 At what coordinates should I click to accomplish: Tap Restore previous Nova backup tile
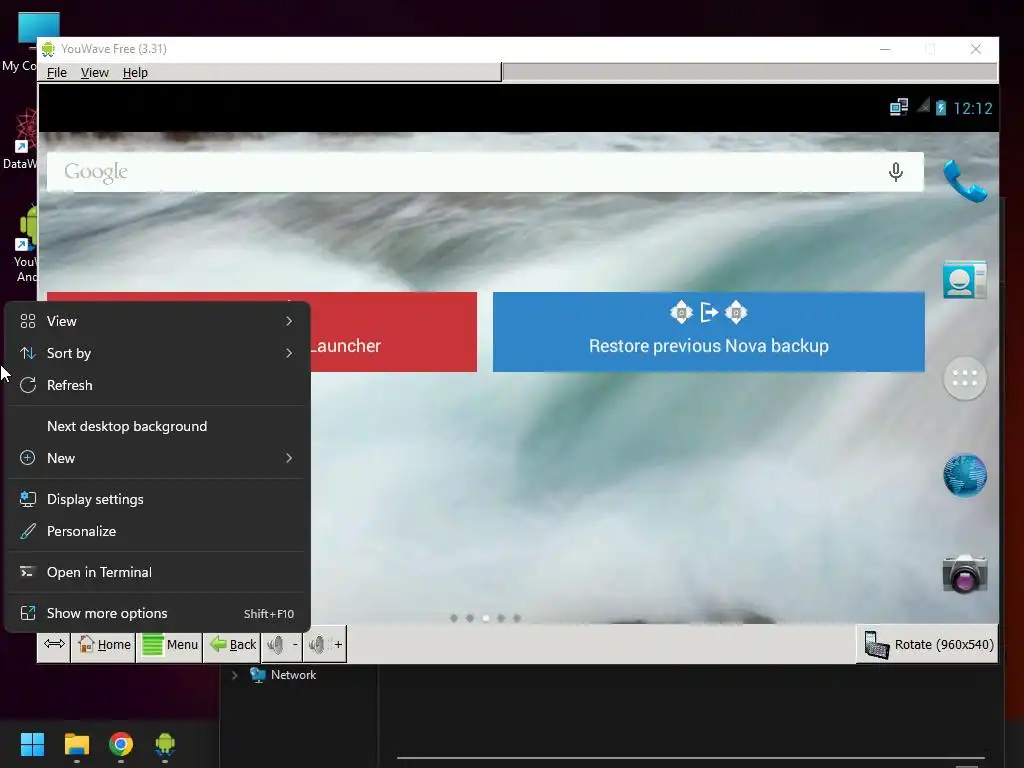[709, 332]
